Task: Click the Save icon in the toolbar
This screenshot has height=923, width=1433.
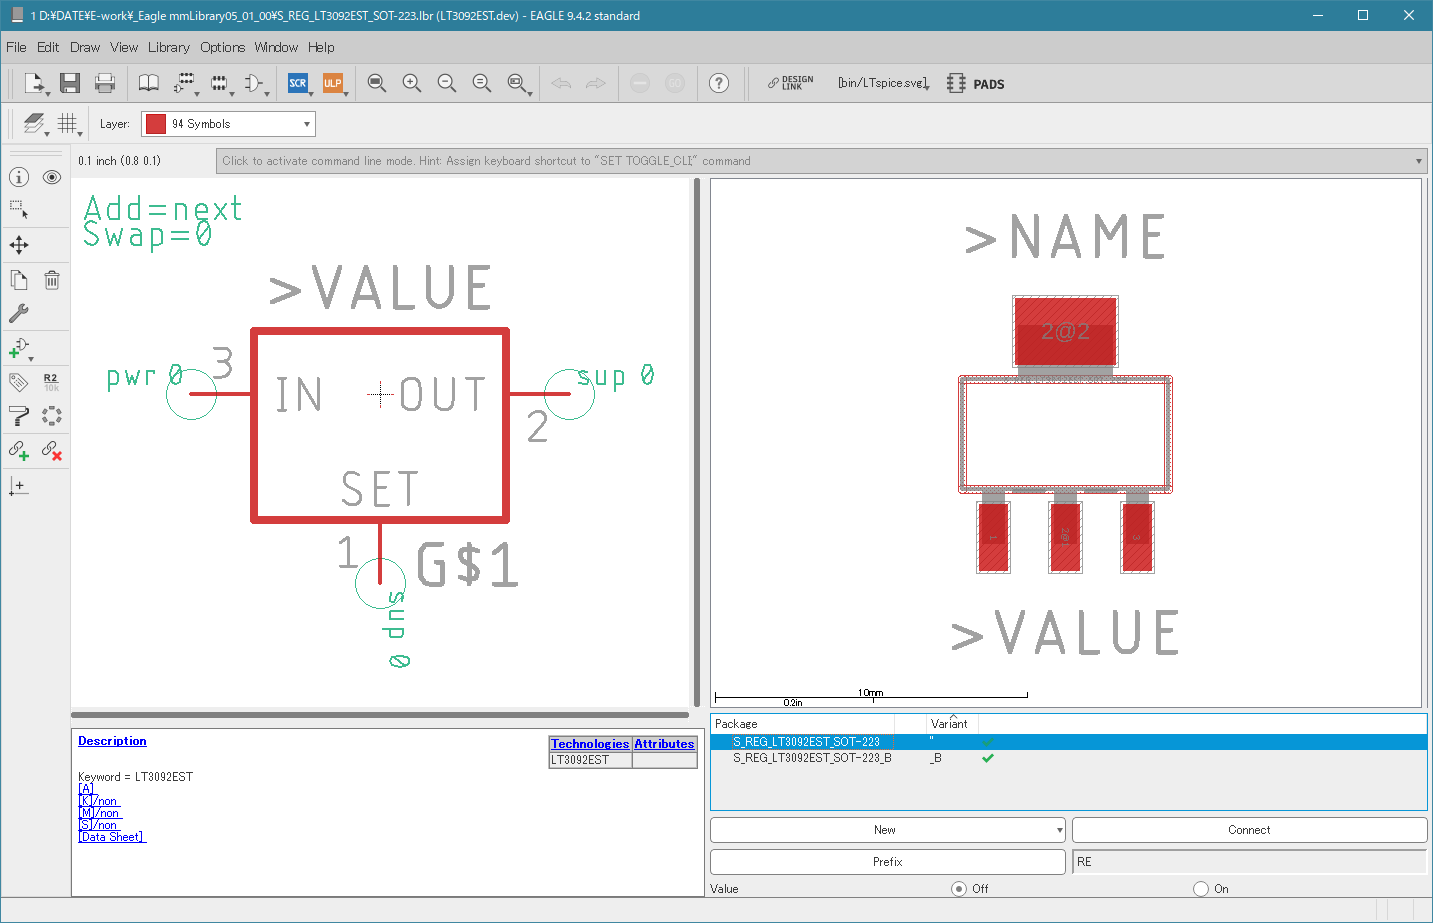Action: tap(69, 83)
